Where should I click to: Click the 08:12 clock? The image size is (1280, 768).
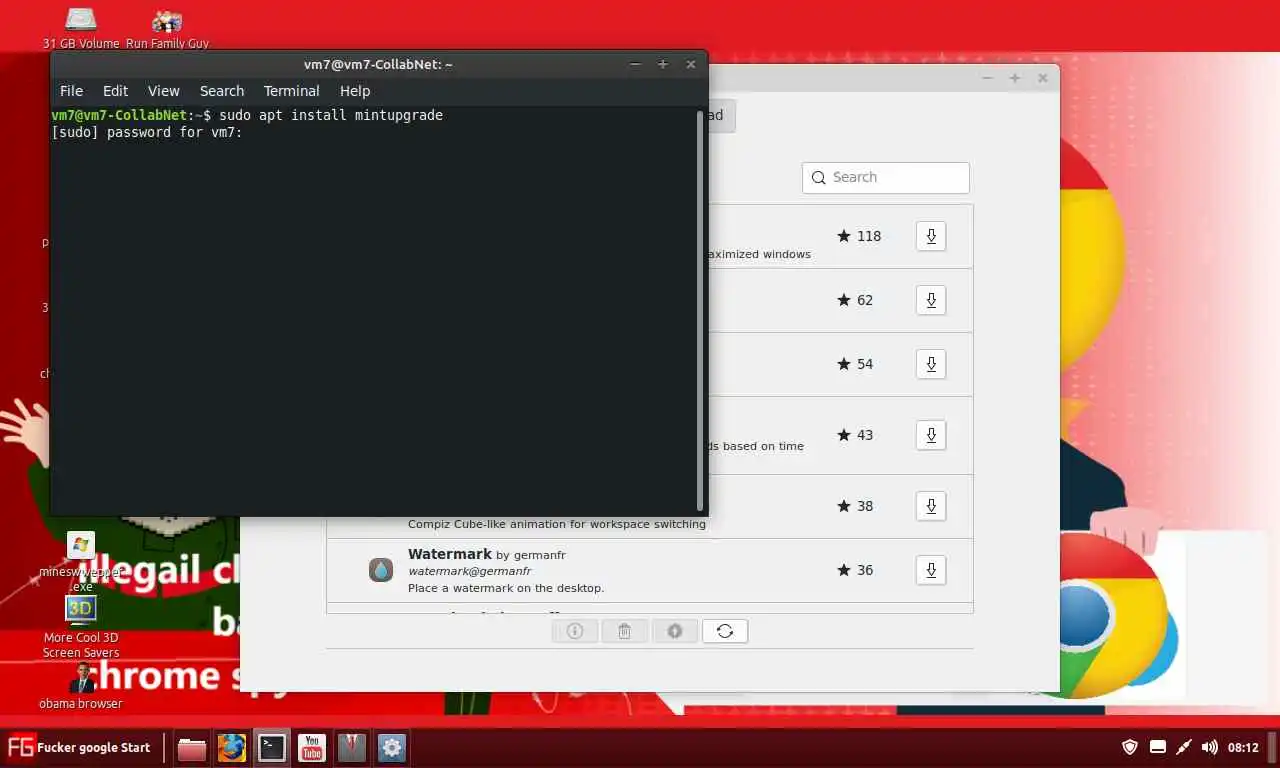coord(1243,747)
